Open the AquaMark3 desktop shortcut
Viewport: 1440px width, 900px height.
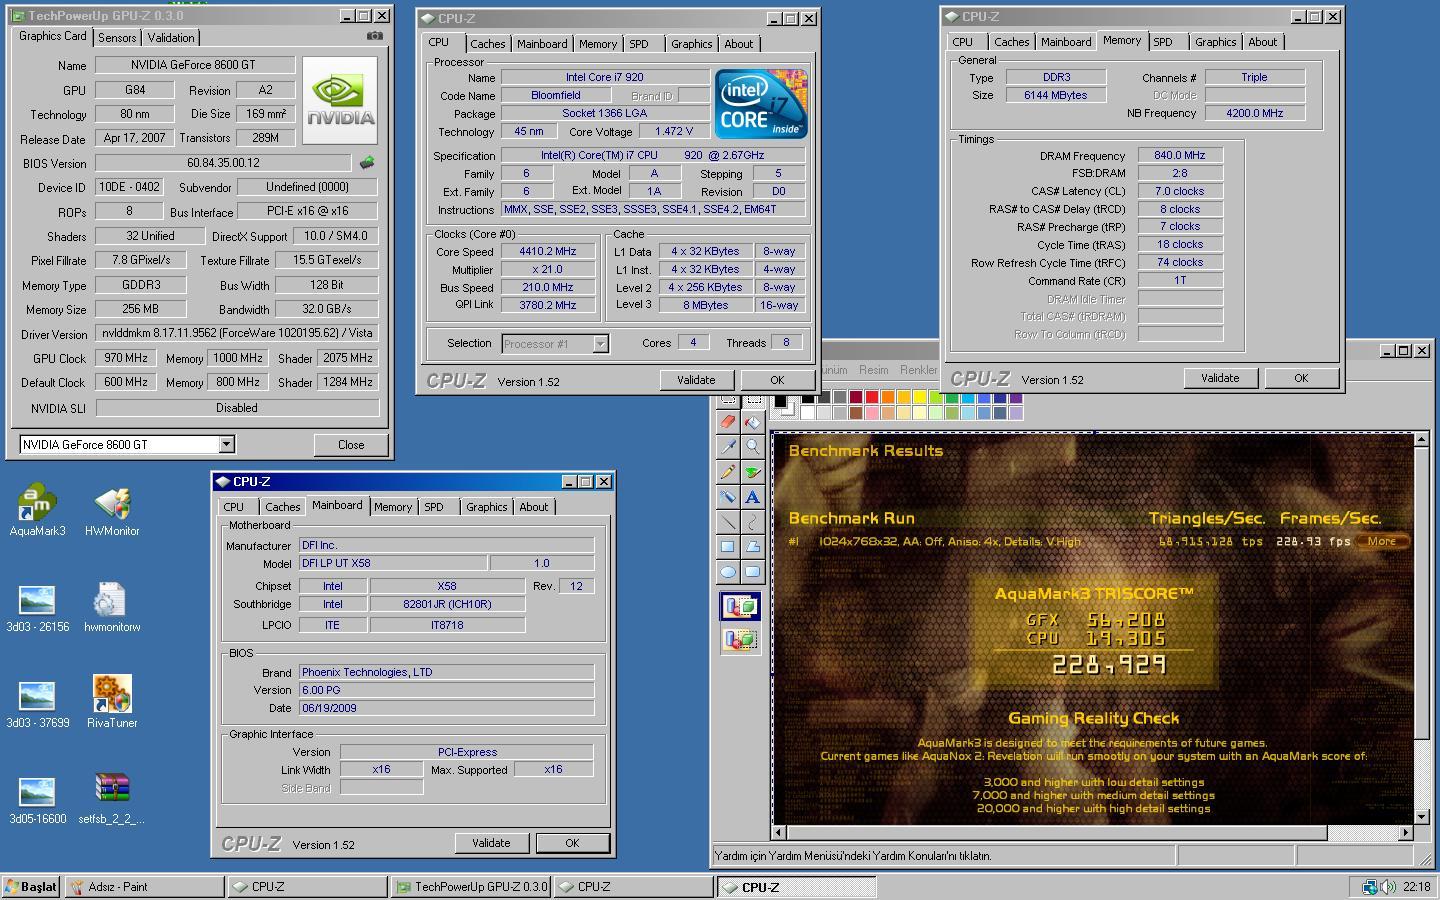(37, 511)
